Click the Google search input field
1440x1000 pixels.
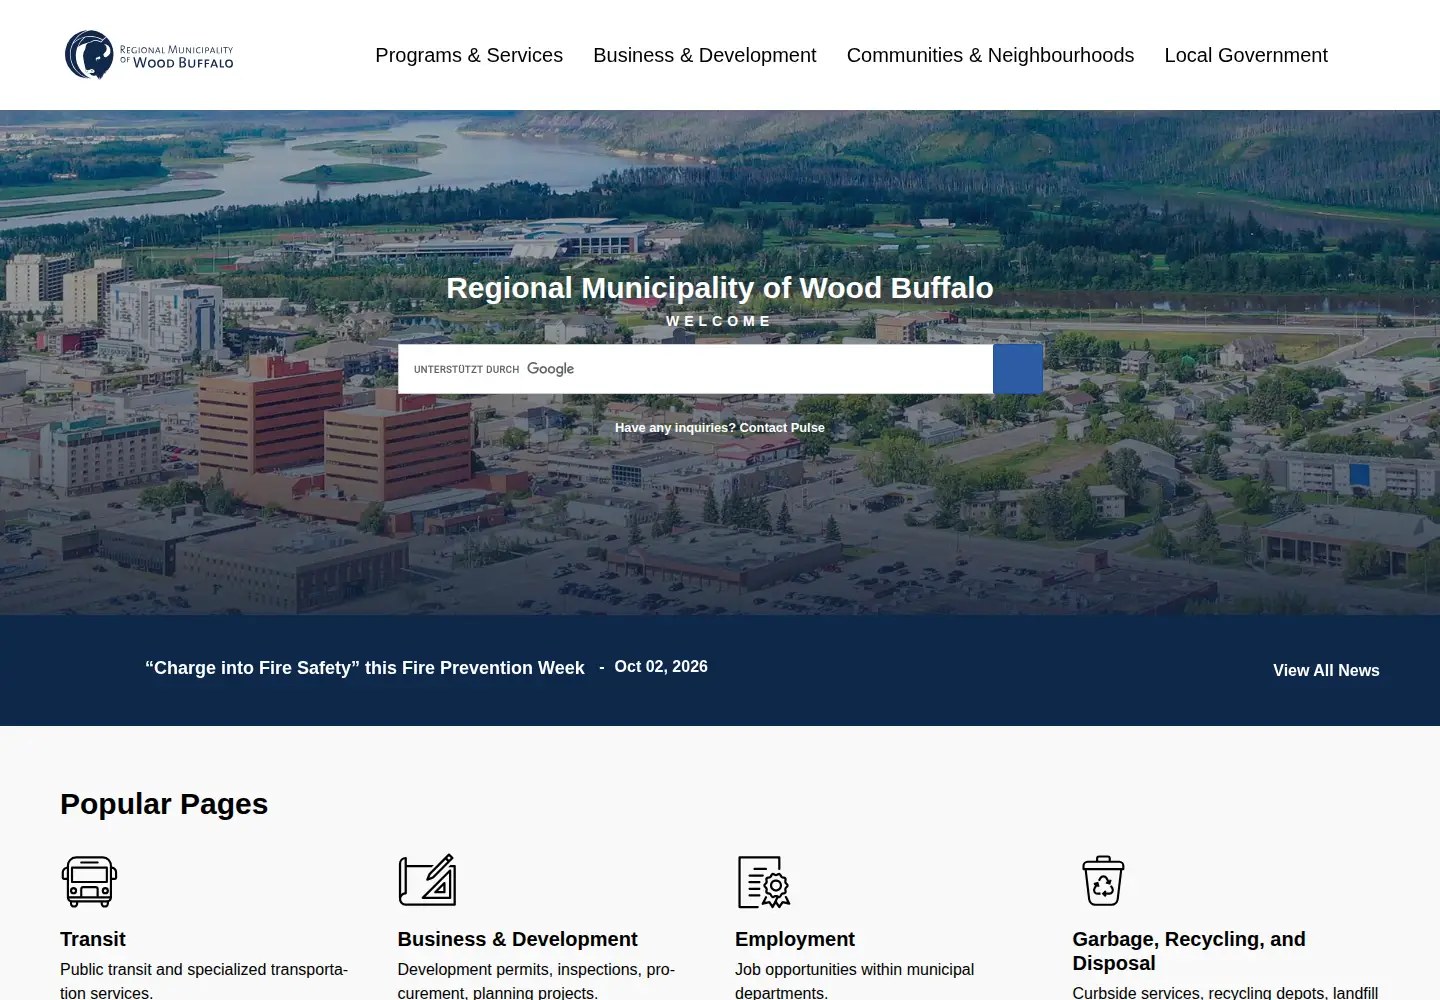[x=695, y=369]
